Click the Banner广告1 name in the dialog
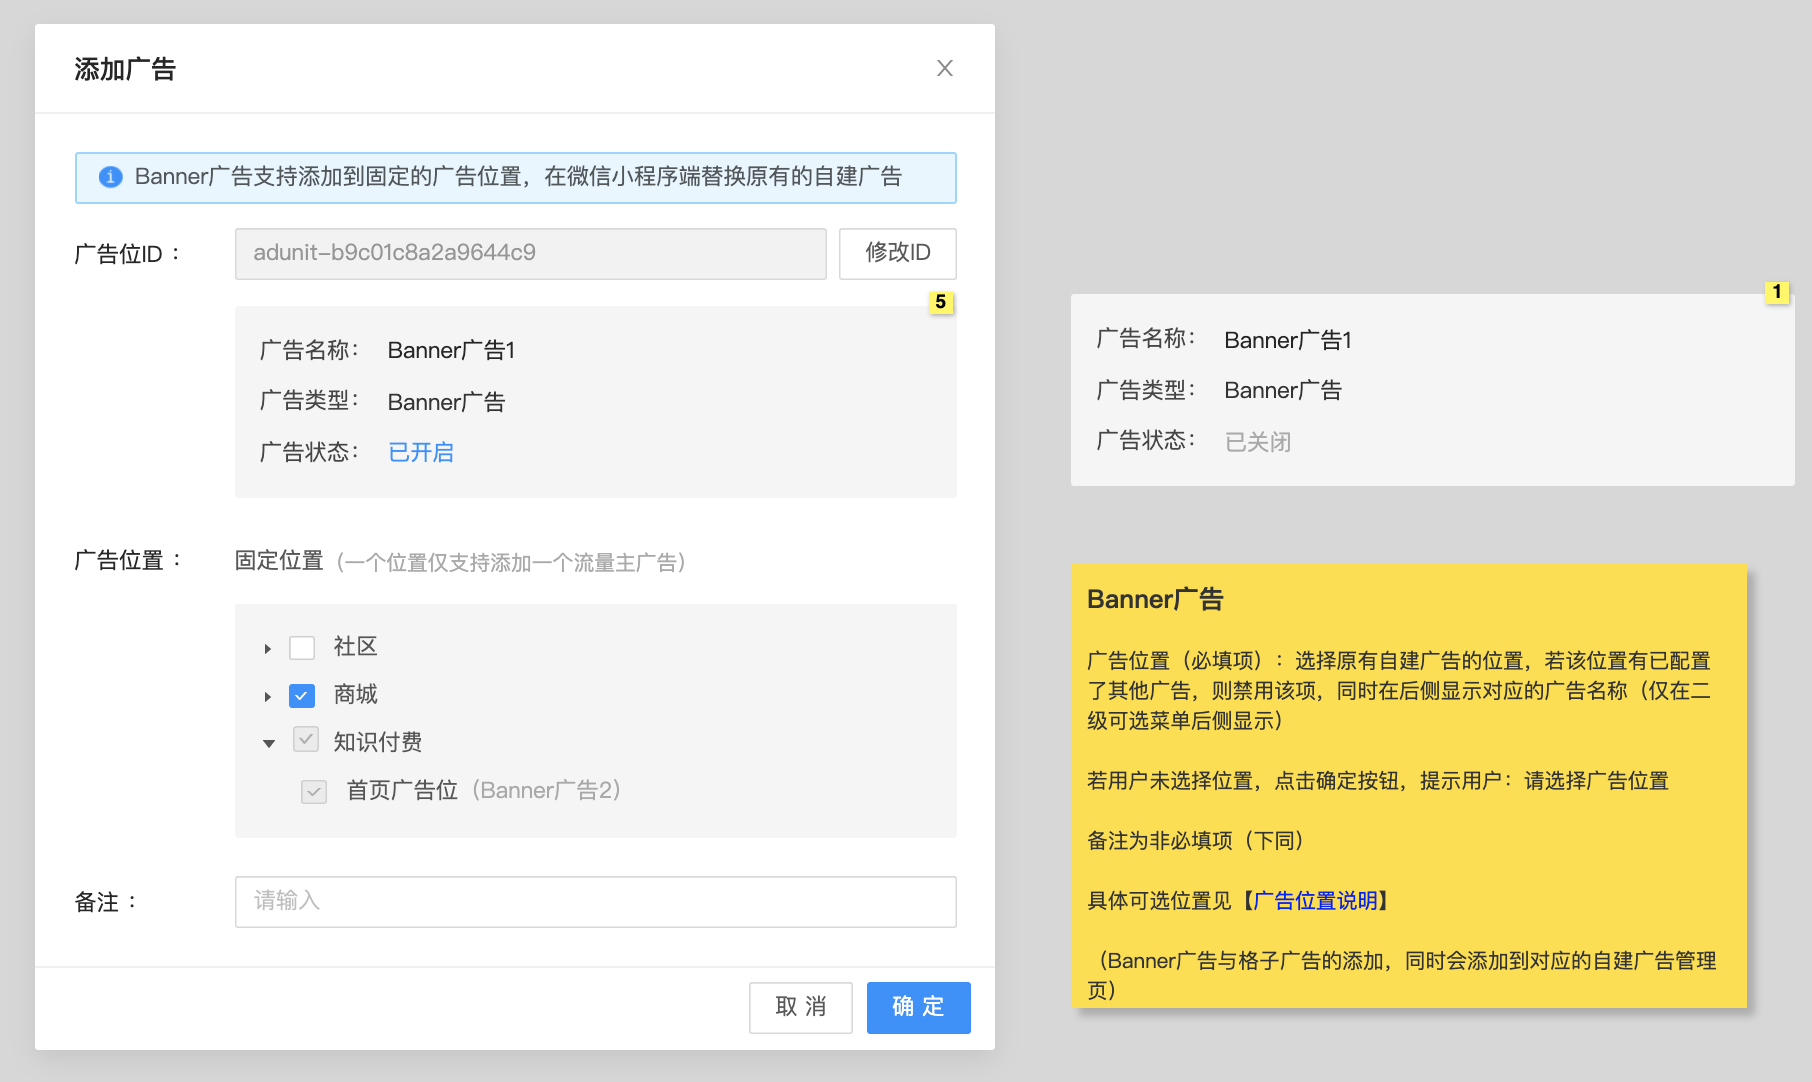 (451, 350)
